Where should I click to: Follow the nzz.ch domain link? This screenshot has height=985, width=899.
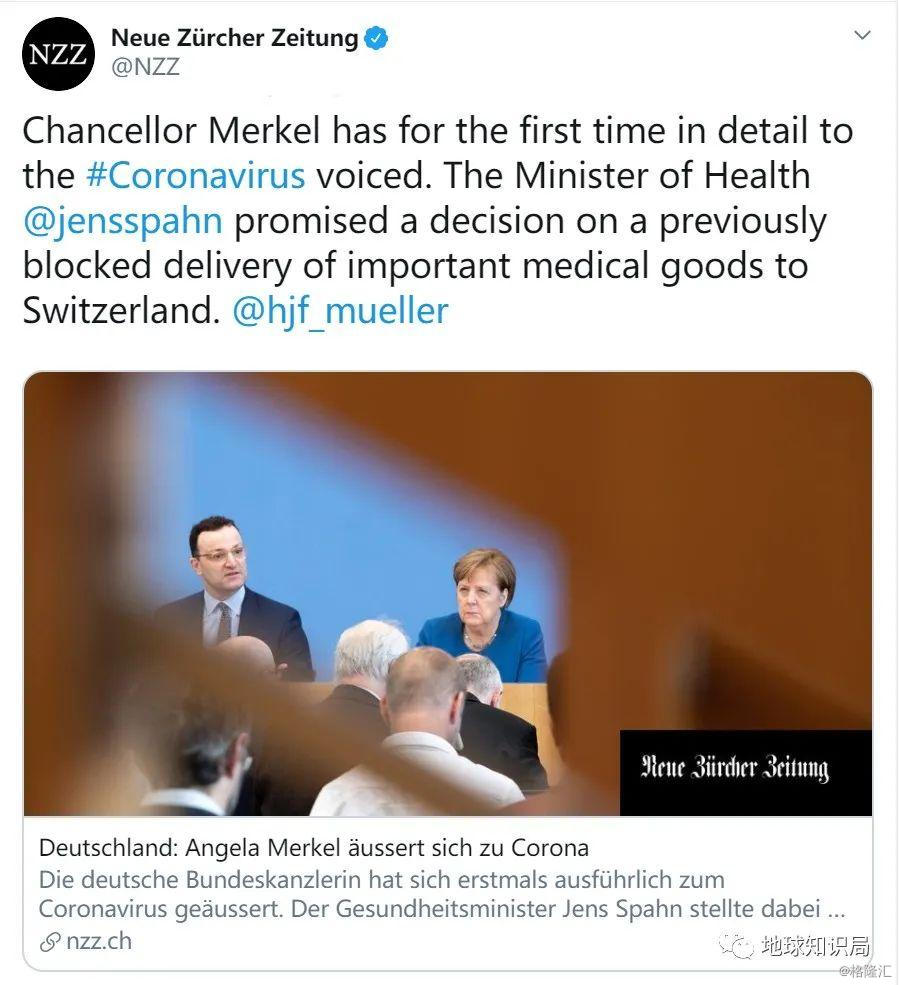(99, 941)
